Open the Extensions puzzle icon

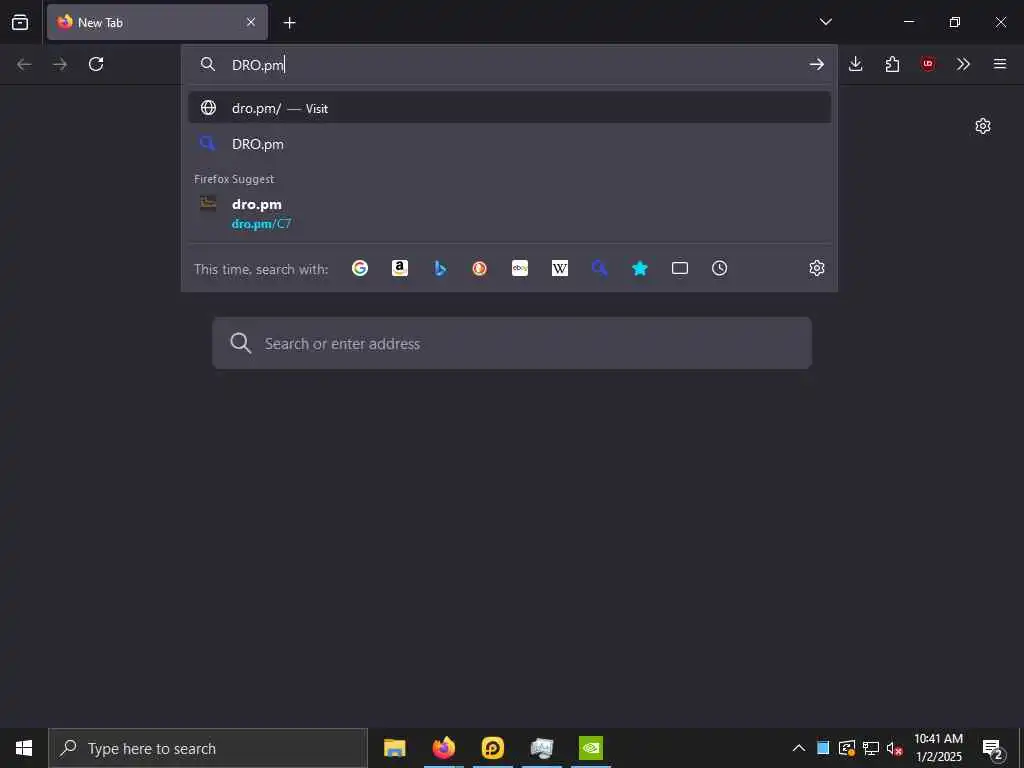pyautogui.click(x=892, y=64)
